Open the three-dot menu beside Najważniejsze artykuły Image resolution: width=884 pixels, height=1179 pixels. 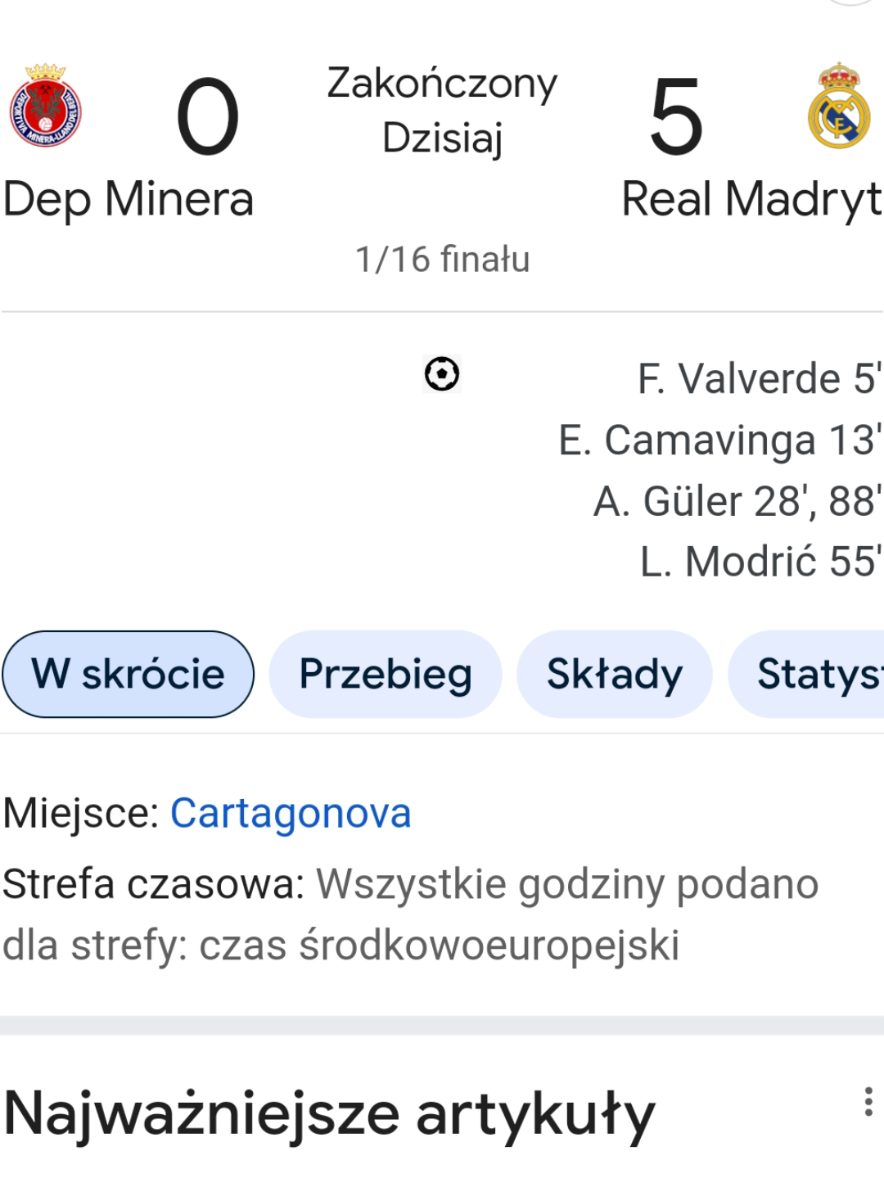click(868, 1102)
